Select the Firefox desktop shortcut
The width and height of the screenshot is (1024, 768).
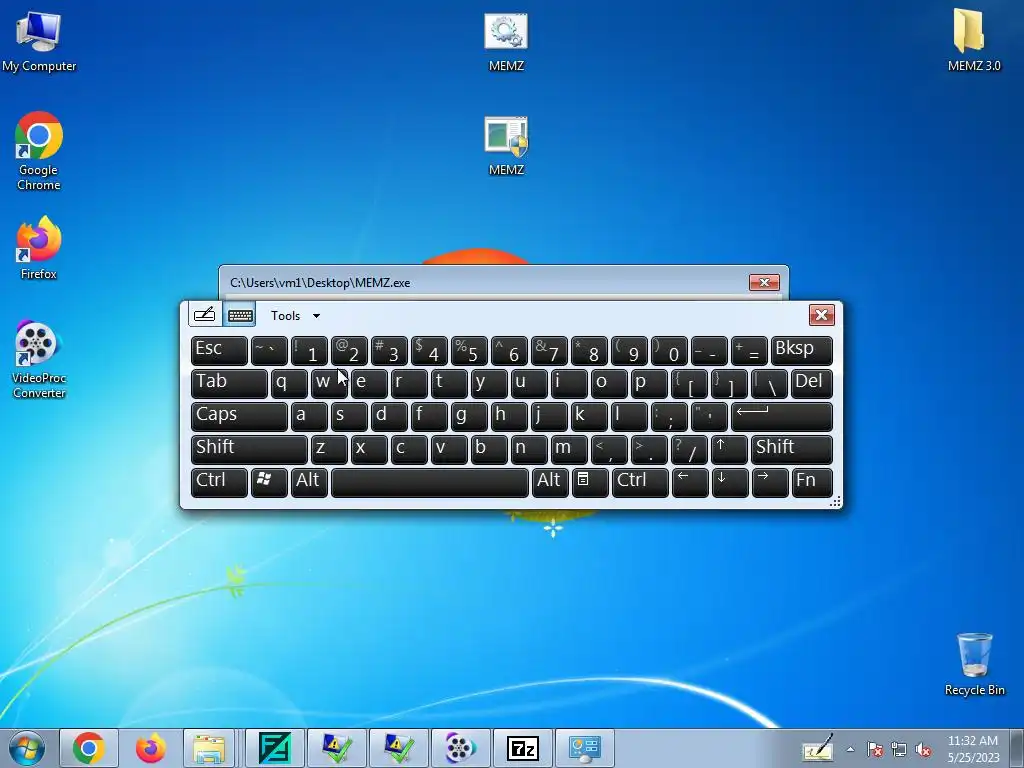39,248
